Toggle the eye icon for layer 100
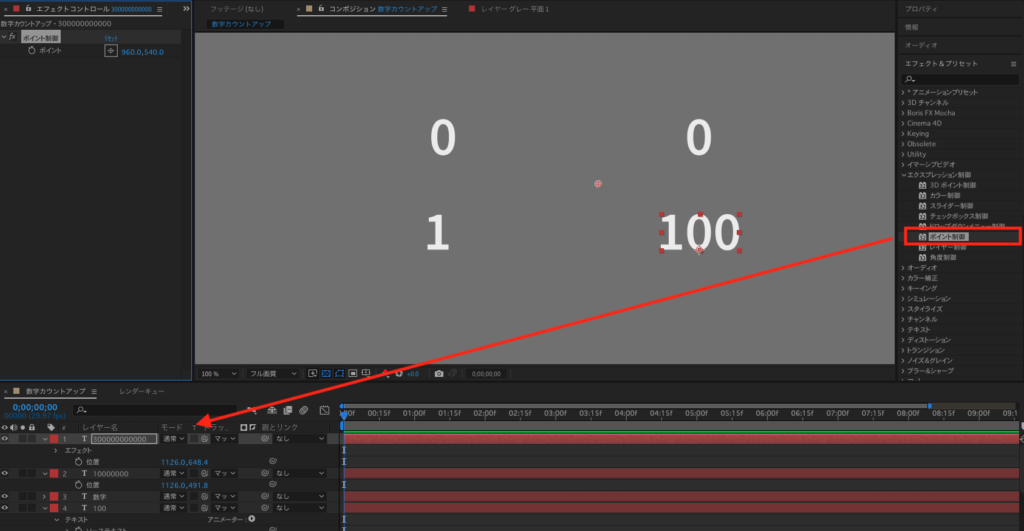 [x=5, y=508]
